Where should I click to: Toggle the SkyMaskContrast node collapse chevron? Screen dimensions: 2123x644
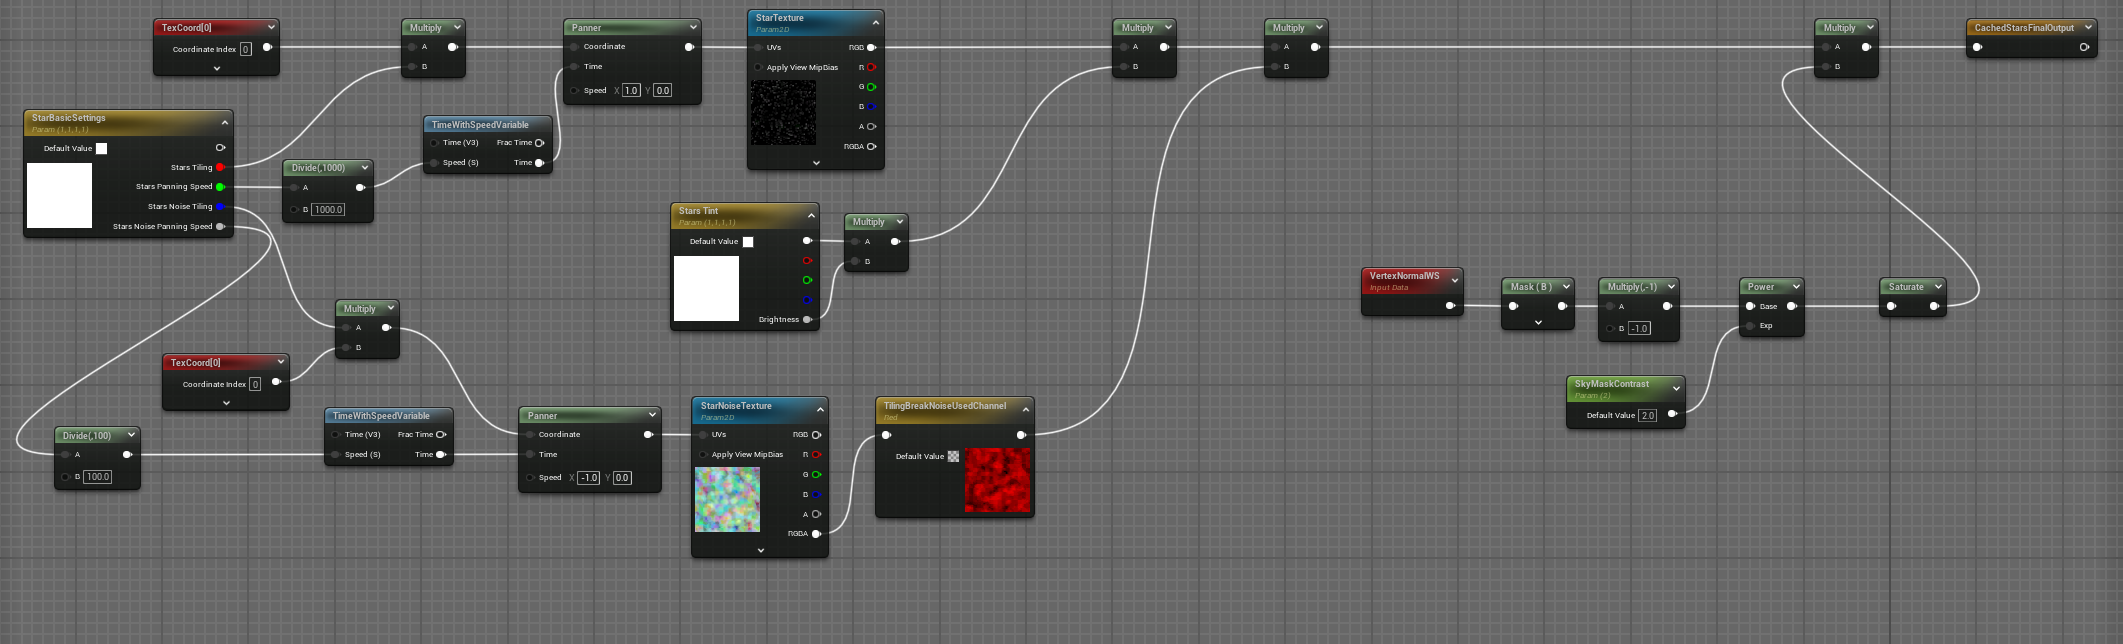point(1676,389)
